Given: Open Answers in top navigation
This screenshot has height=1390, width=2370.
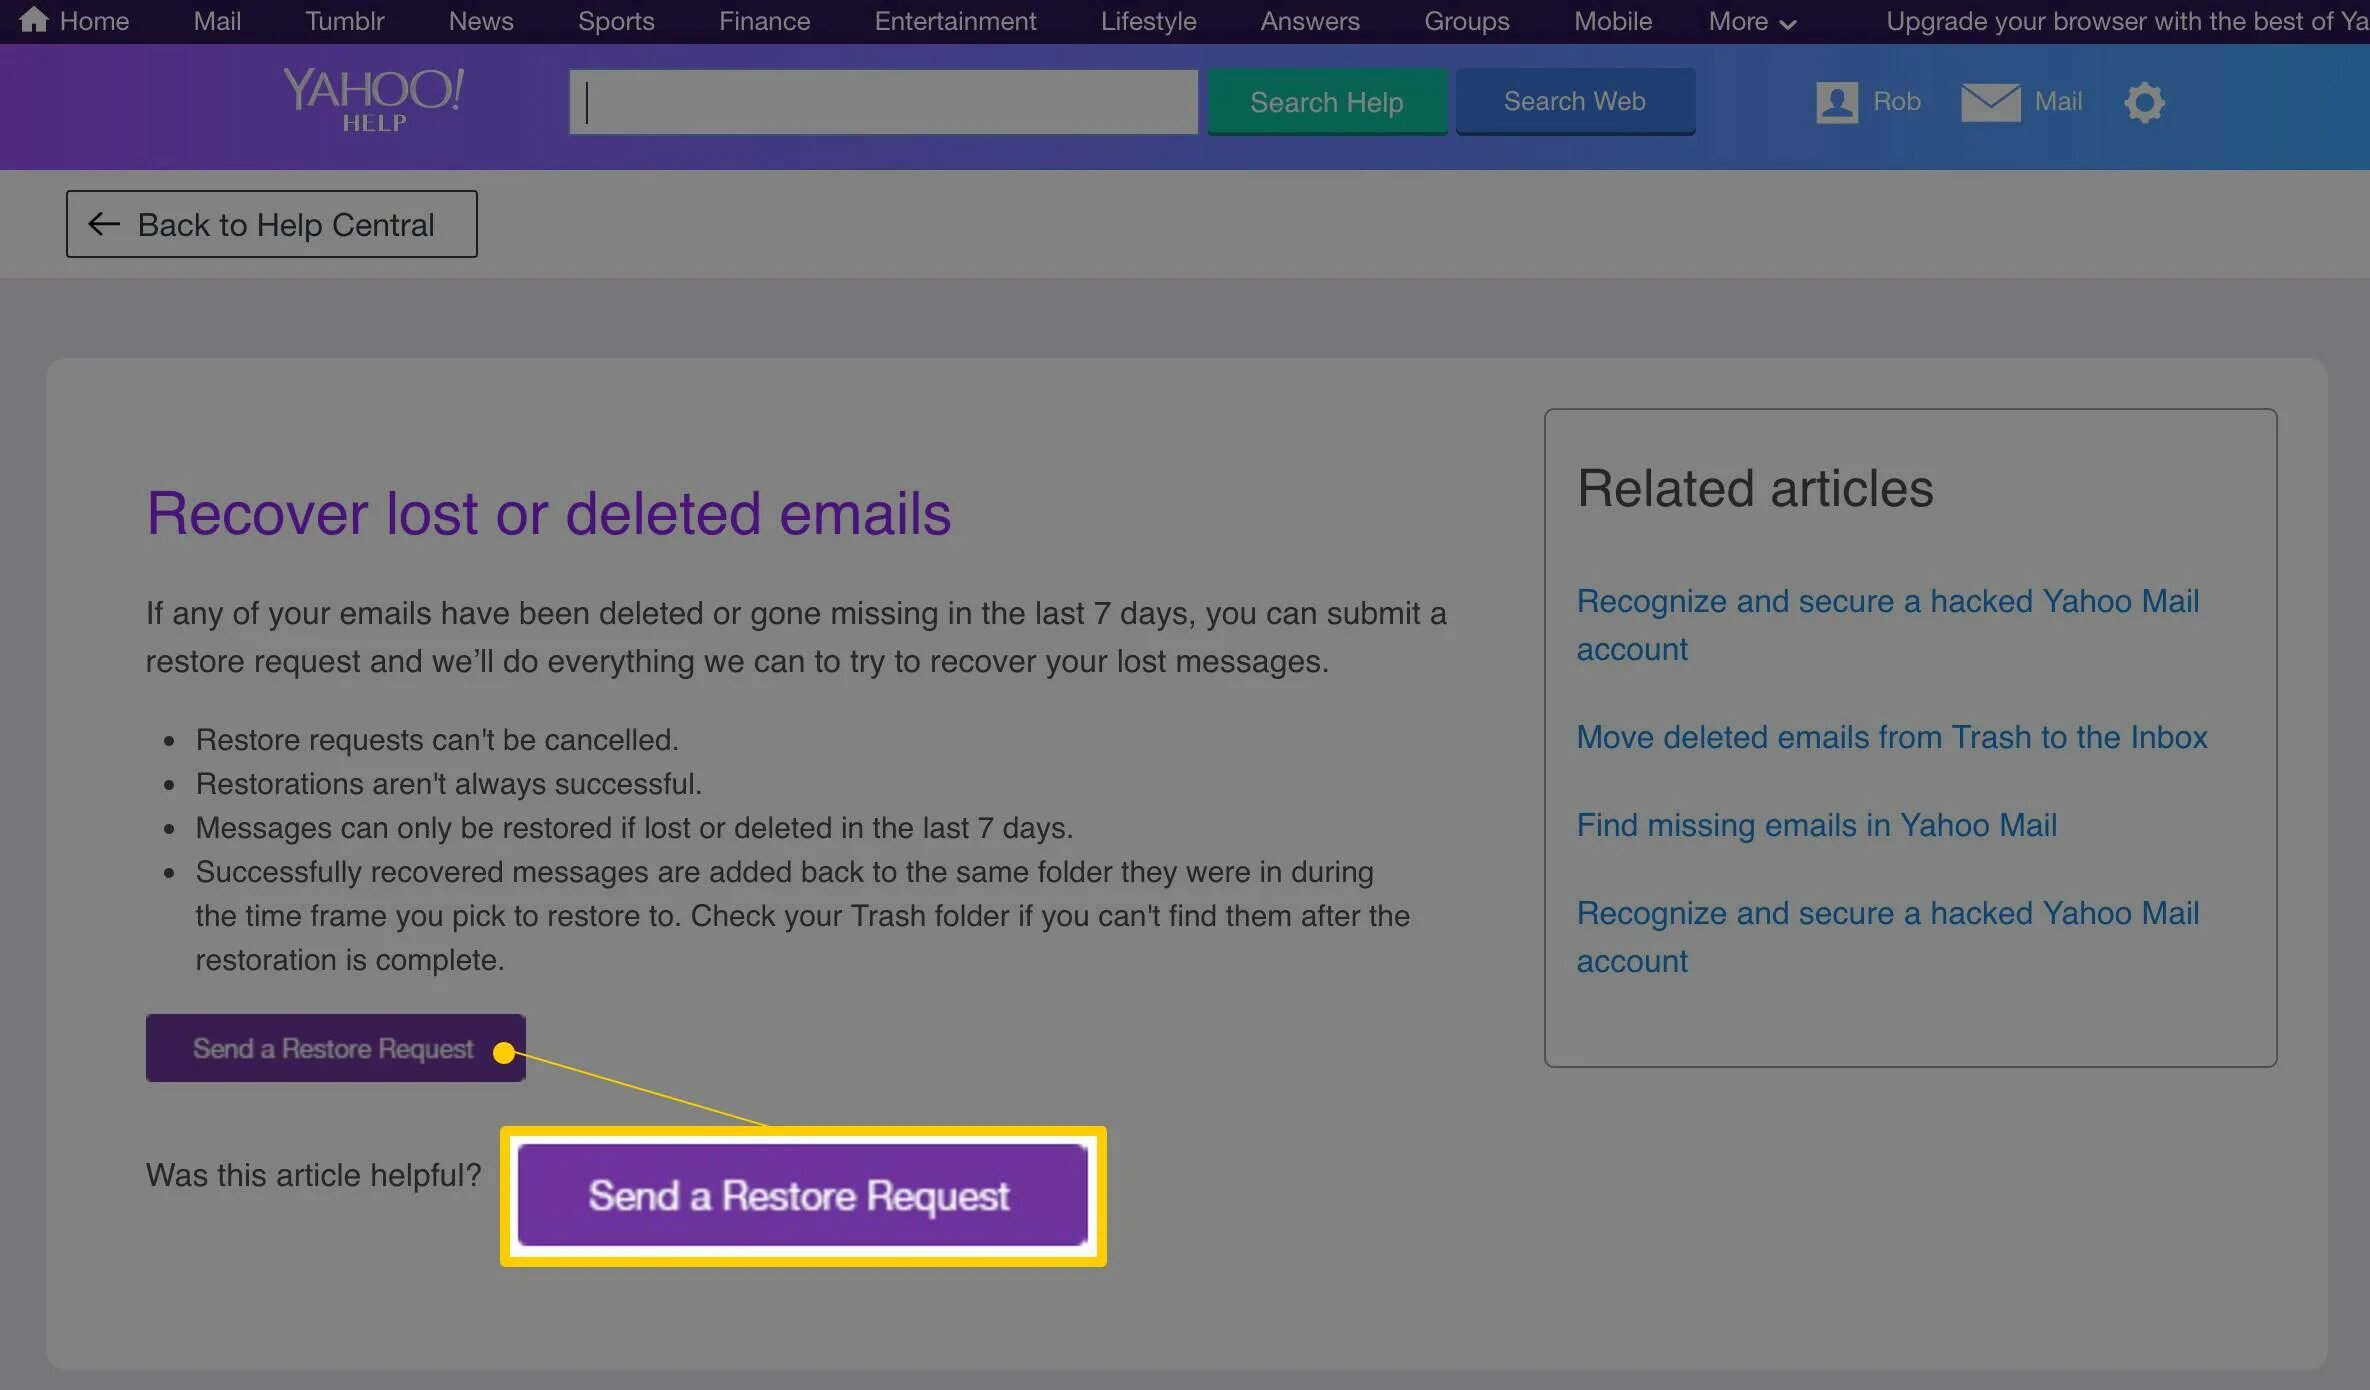Looking at the screenshot, I should [x=1310, y=21].
